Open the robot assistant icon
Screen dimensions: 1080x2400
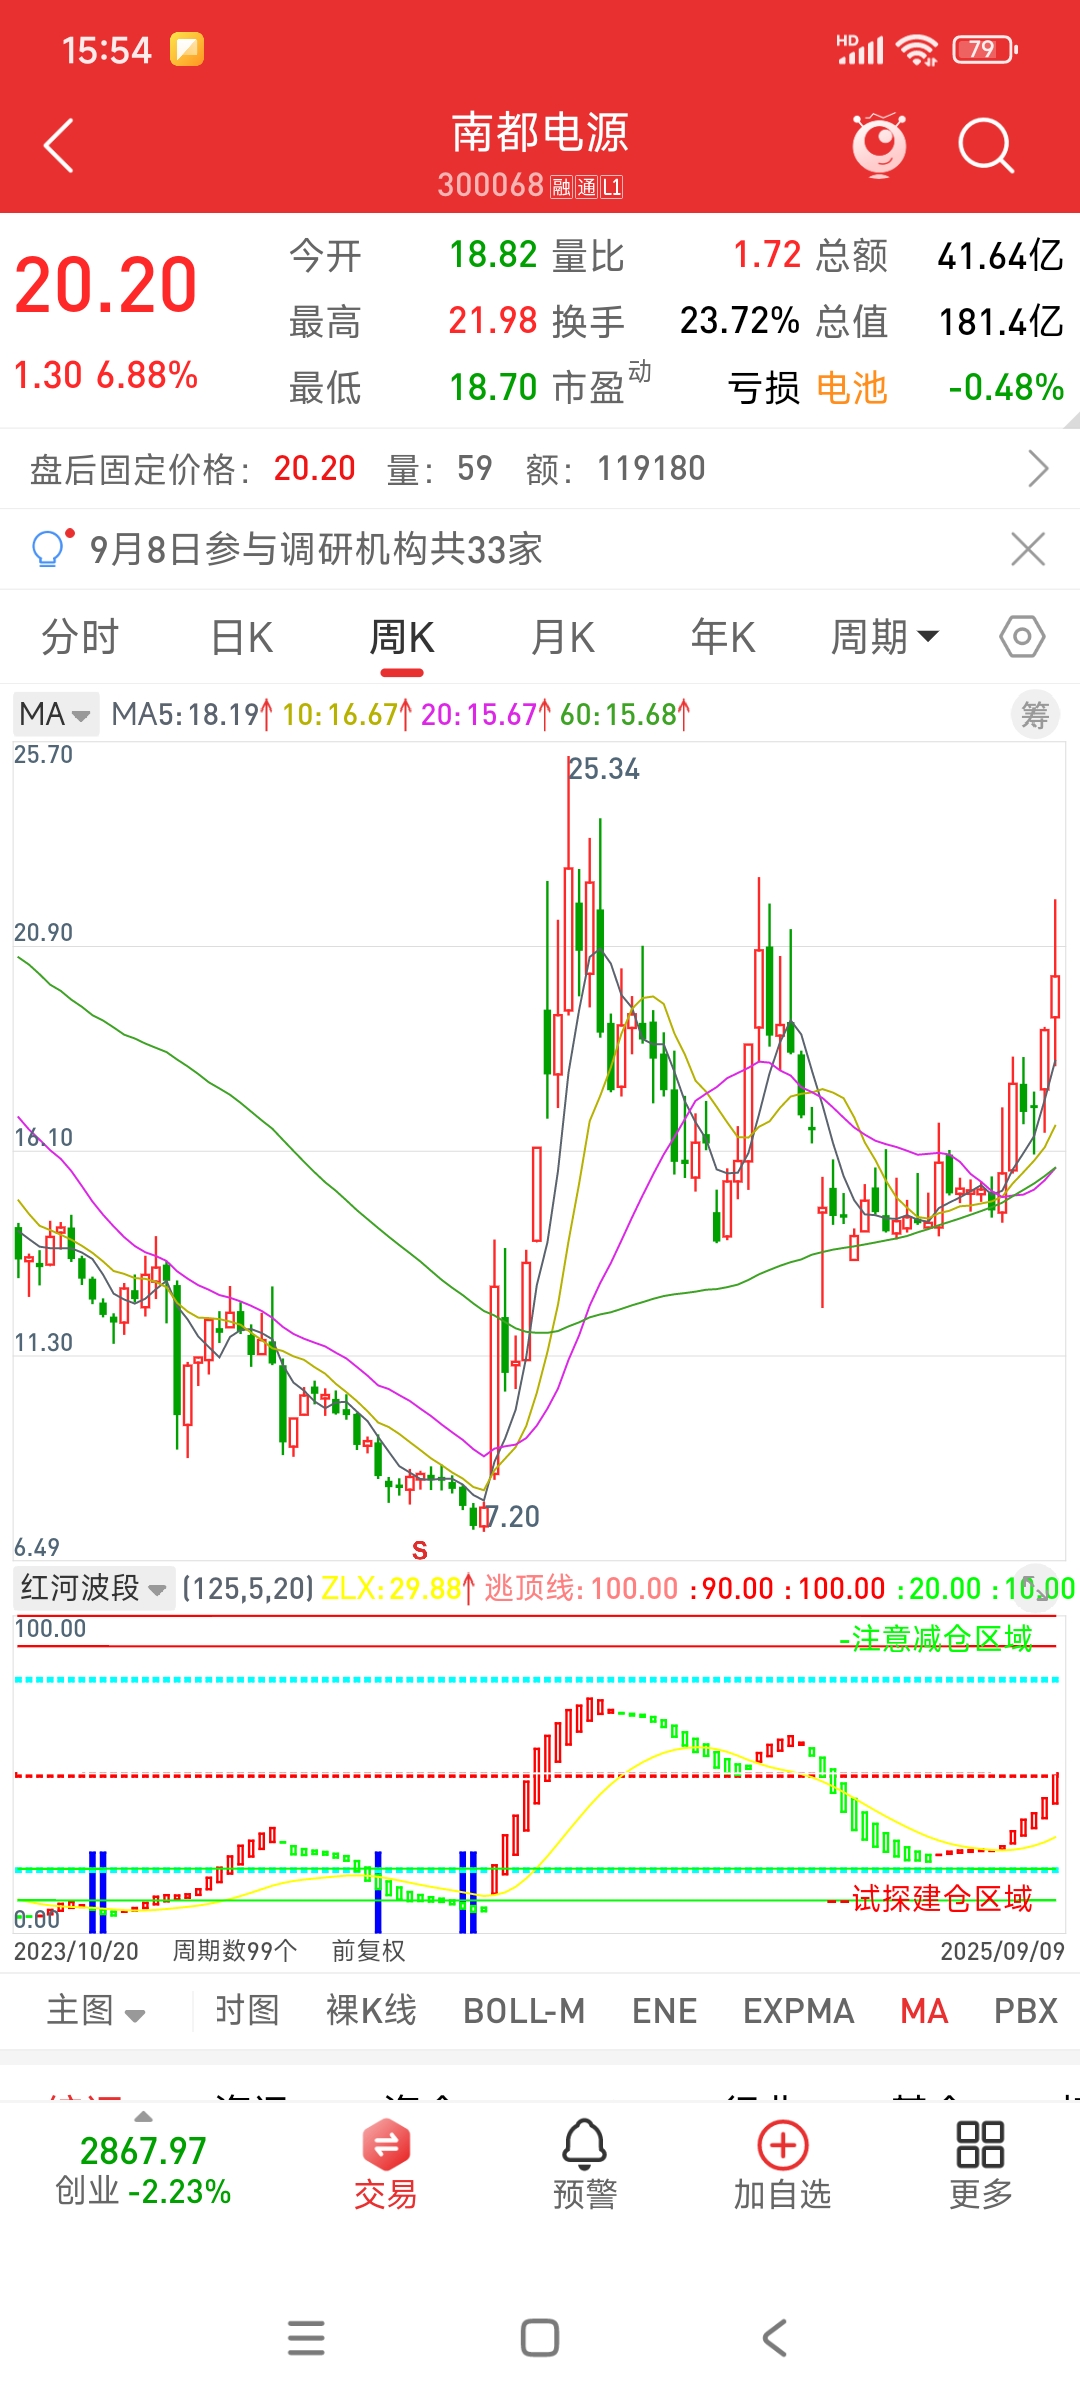click(879, 146)
